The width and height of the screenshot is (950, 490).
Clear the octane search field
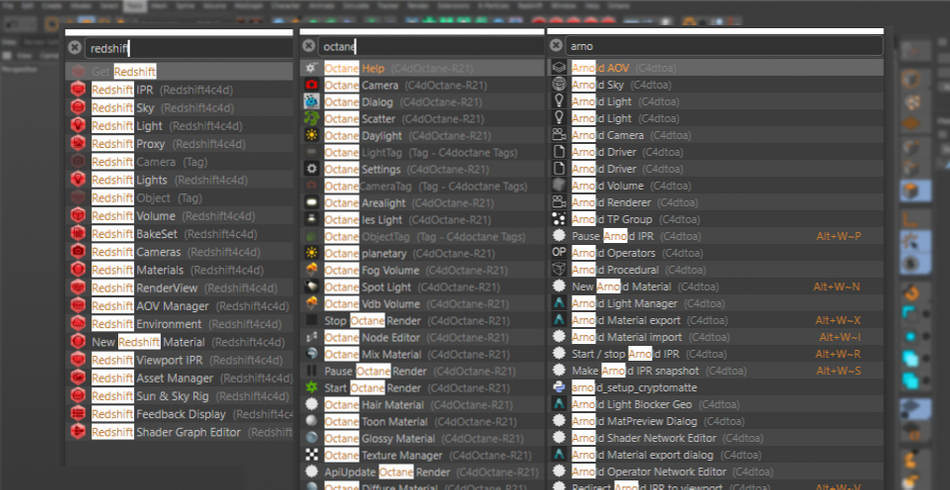(x=308, y=45)
